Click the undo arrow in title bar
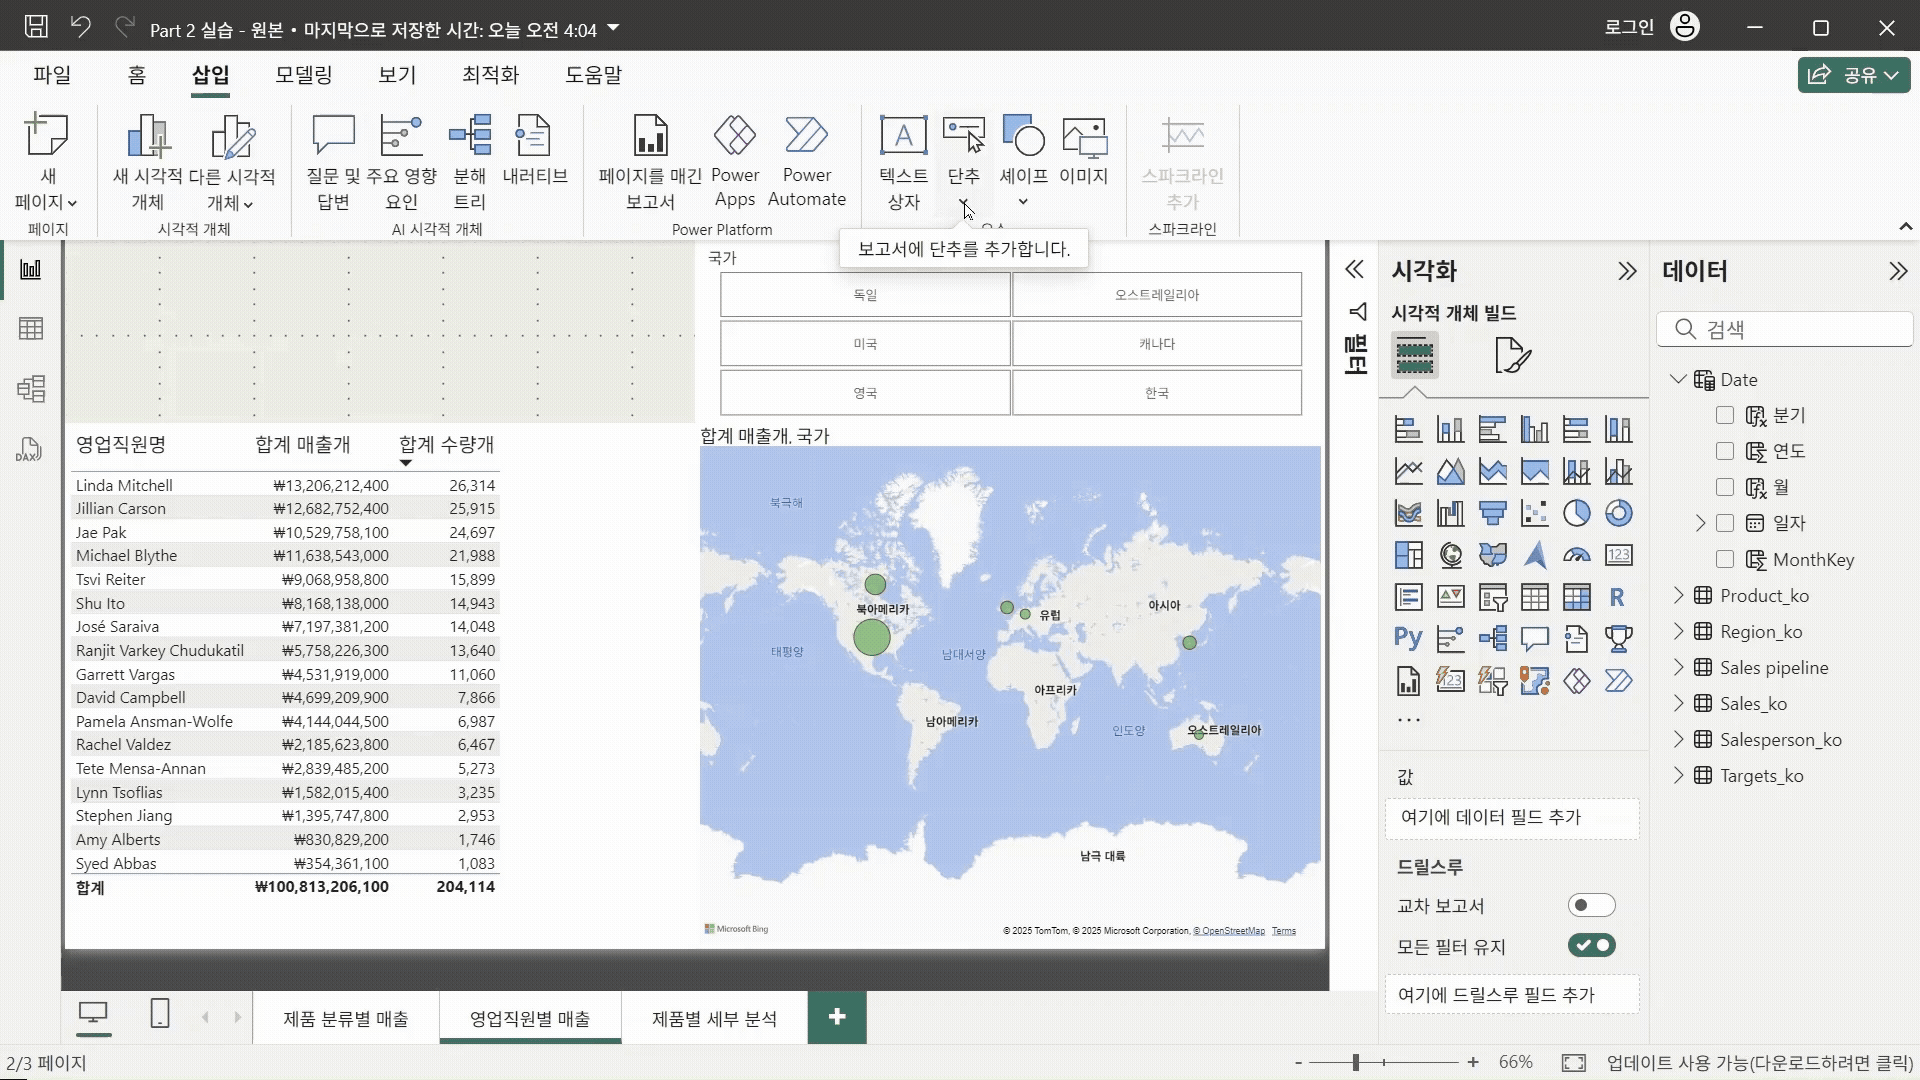This screenshot has width=1920, height=1080. (x=81, y=27)
